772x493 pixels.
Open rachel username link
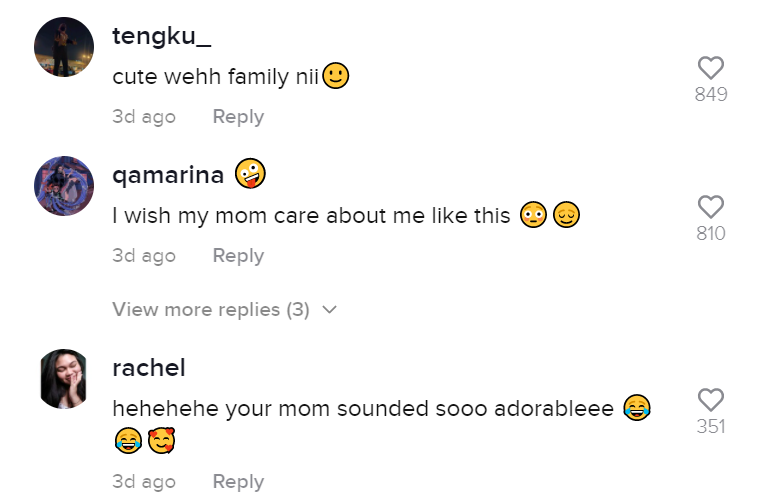click(x=149, y=368)
